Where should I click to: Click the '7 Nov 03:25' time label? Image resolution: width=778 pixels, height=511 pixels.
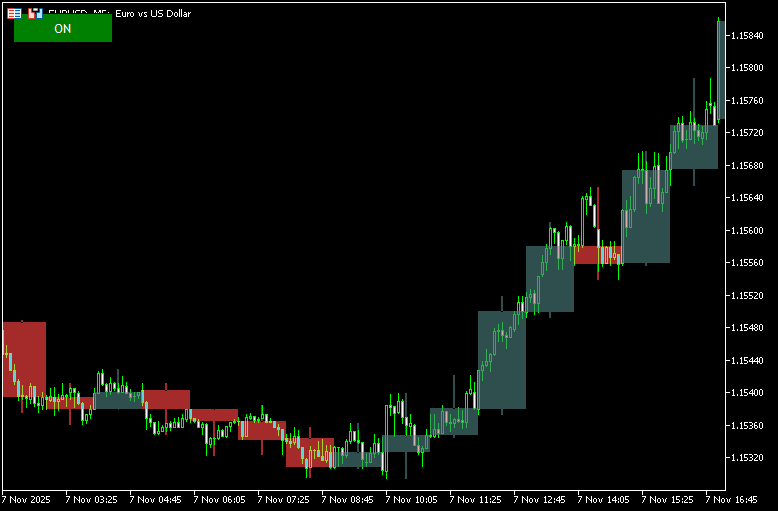tap(91, 498)
